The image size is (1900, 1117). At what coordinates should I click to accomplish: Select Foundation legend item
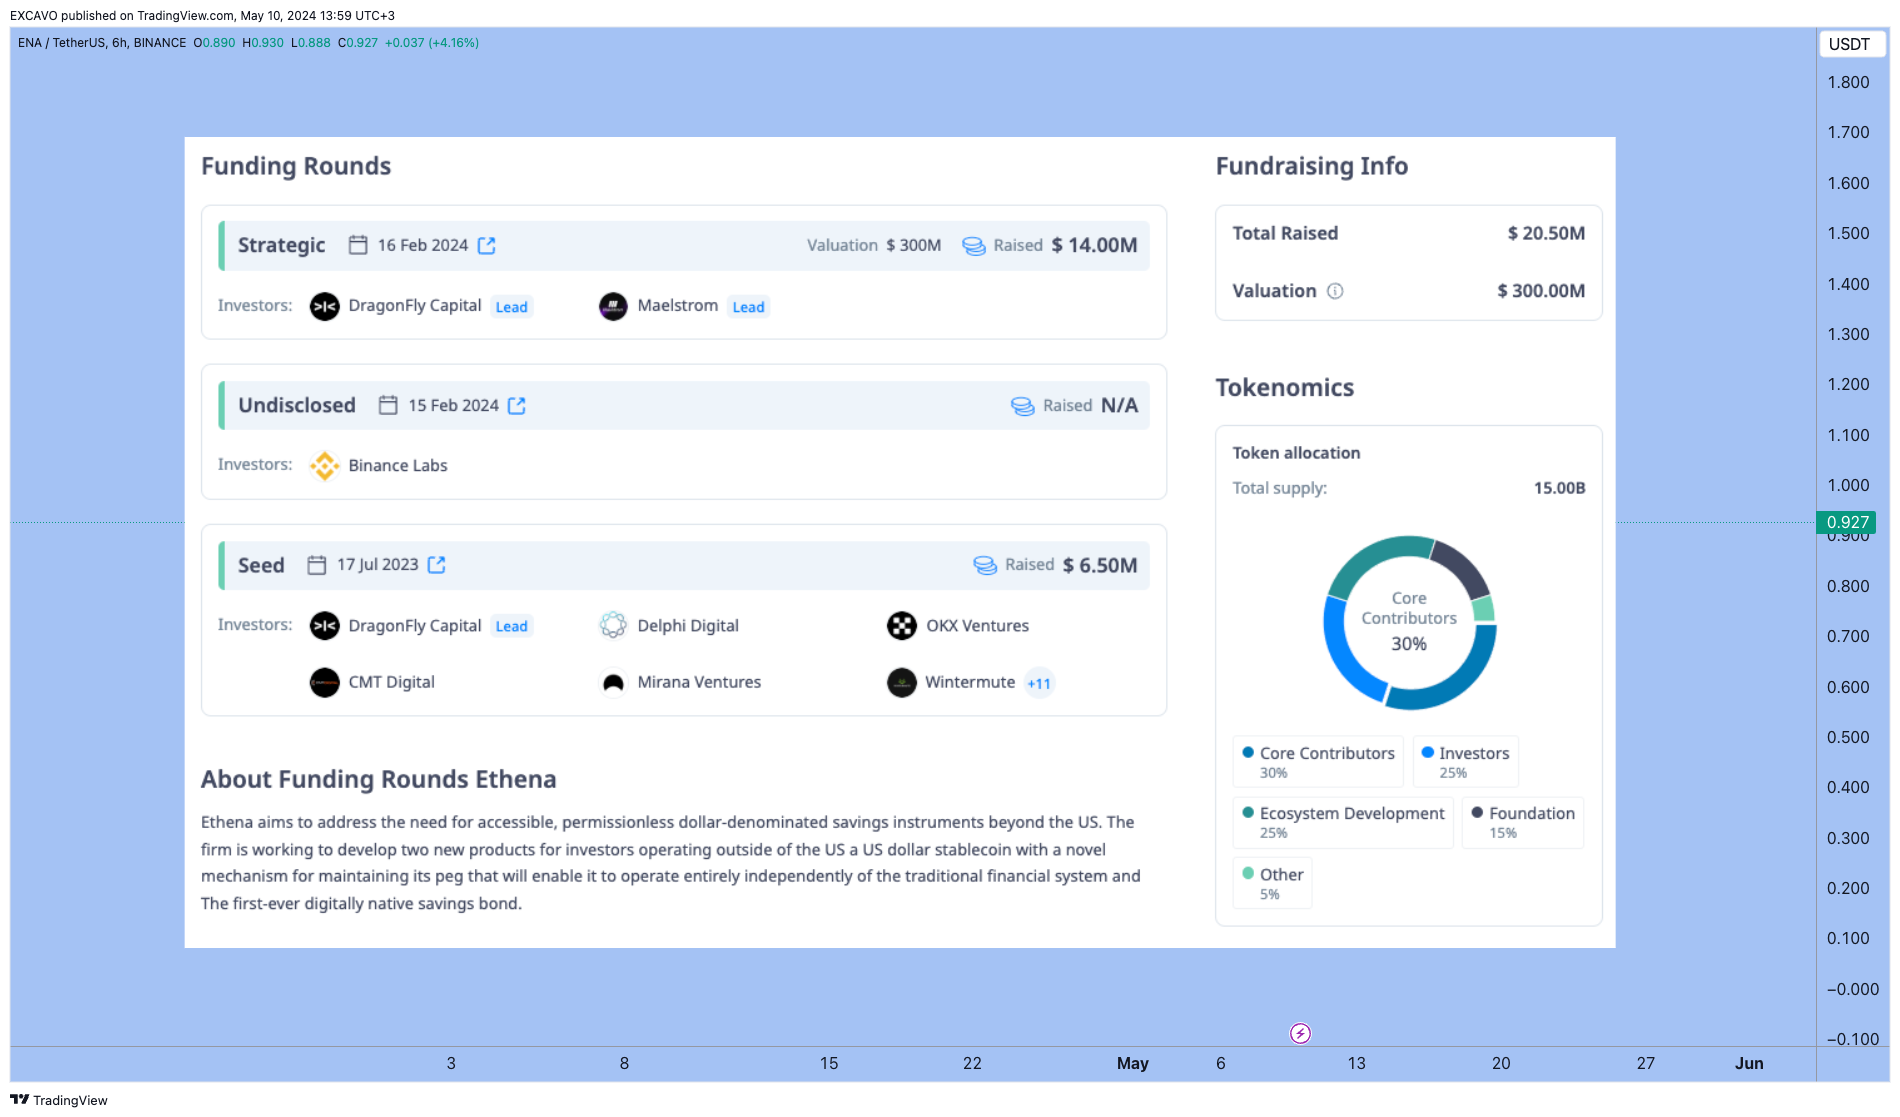point(1523,822)
